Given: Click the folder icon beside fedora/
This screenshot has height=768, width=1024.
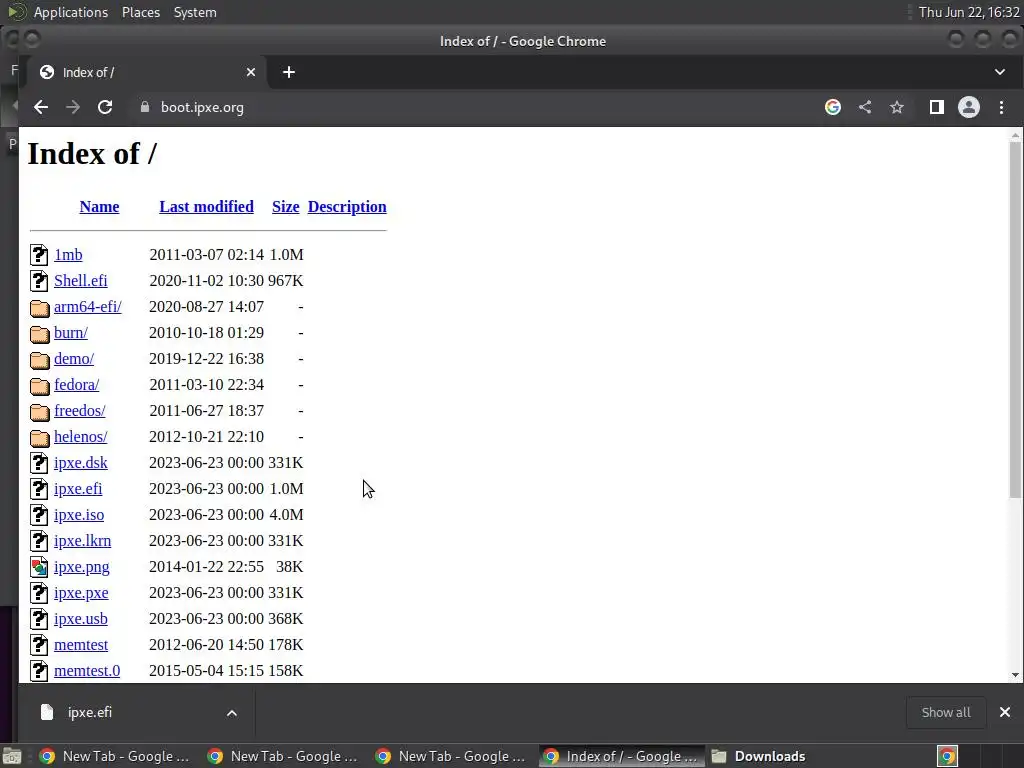Looking at the screenshot, I should 39,385.
